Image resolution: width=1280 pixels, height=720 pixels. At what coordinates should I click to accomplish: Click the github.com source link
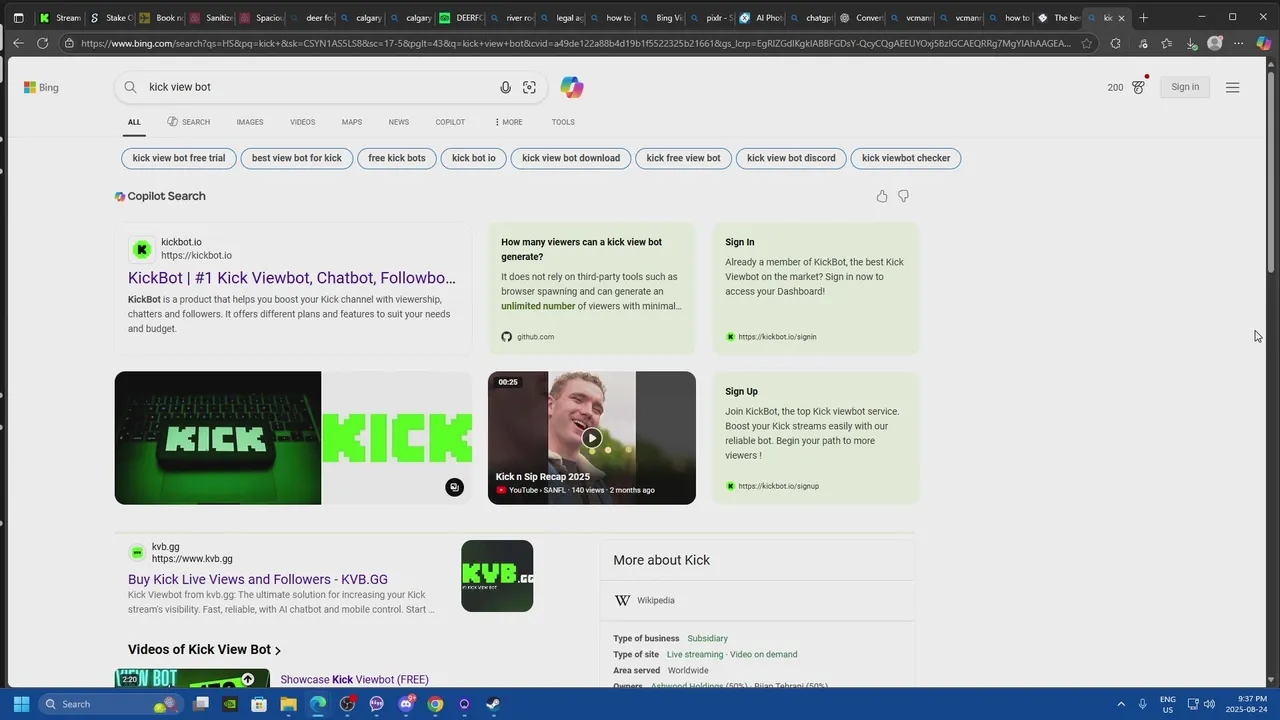point(535,337)
